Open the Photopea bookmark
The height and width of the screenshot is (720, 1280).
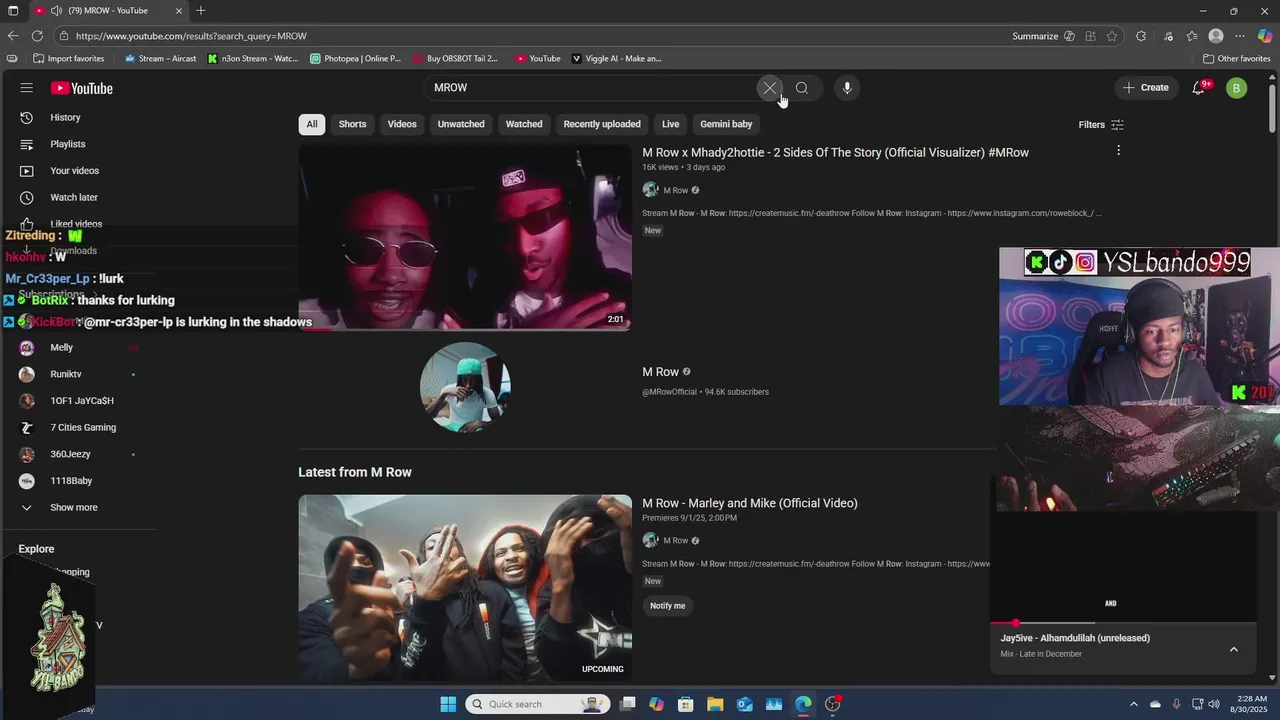[355, 59]
